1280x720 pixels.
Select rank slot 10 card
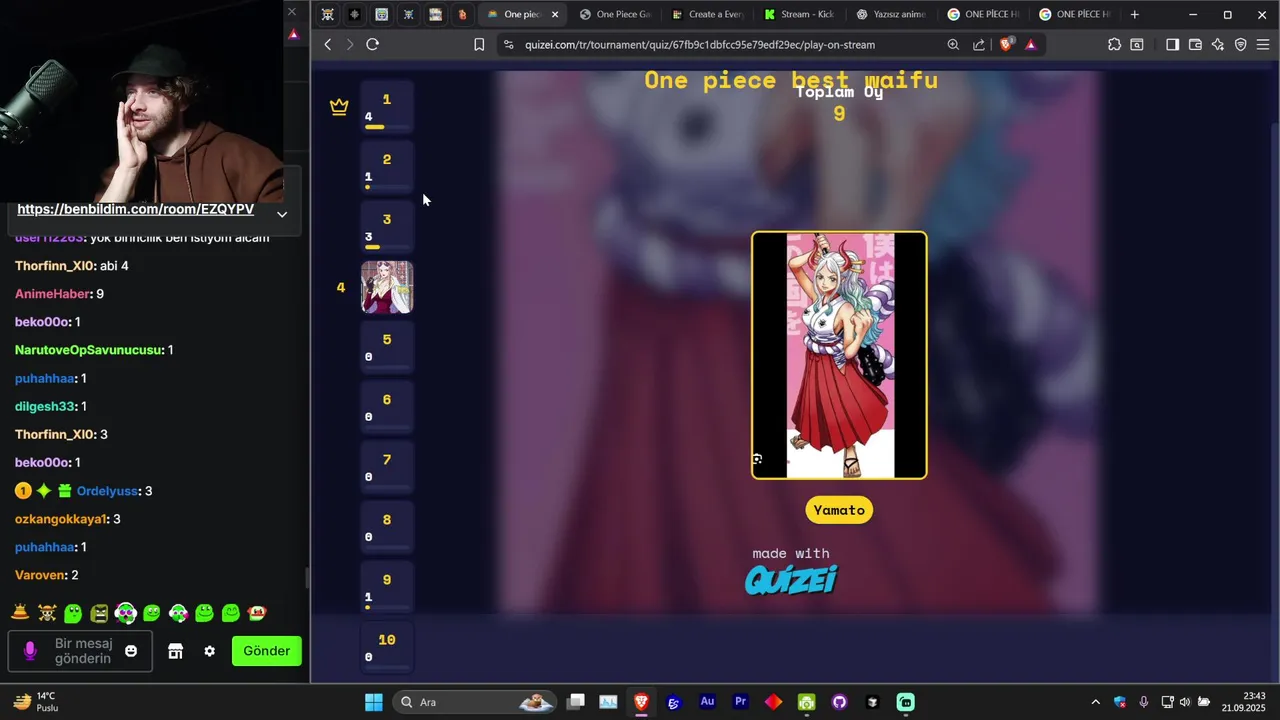[387, 647]
